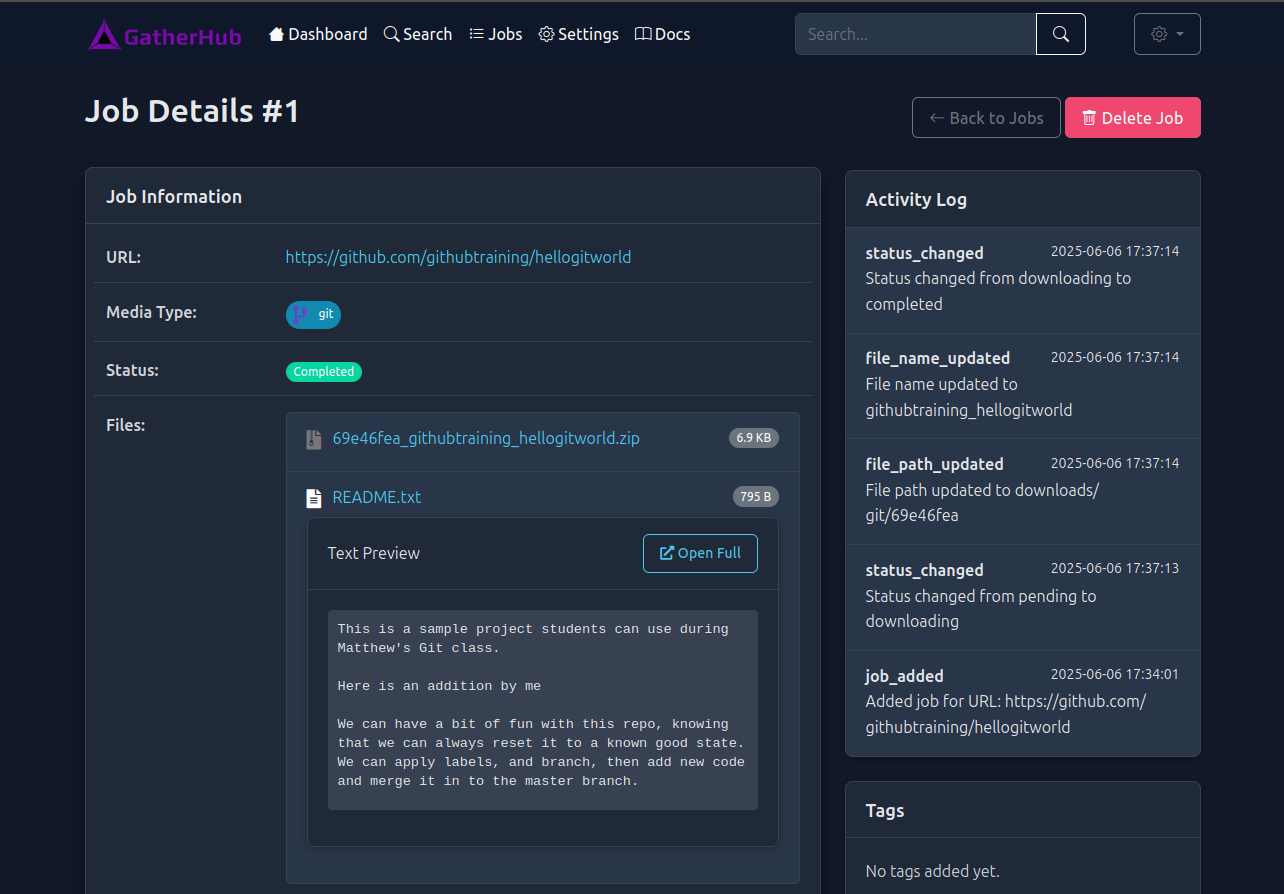This screenshot has height=894, width=1284.
Task: Click the magnifier icon to submit search
Action: [x=1060, y=33]
